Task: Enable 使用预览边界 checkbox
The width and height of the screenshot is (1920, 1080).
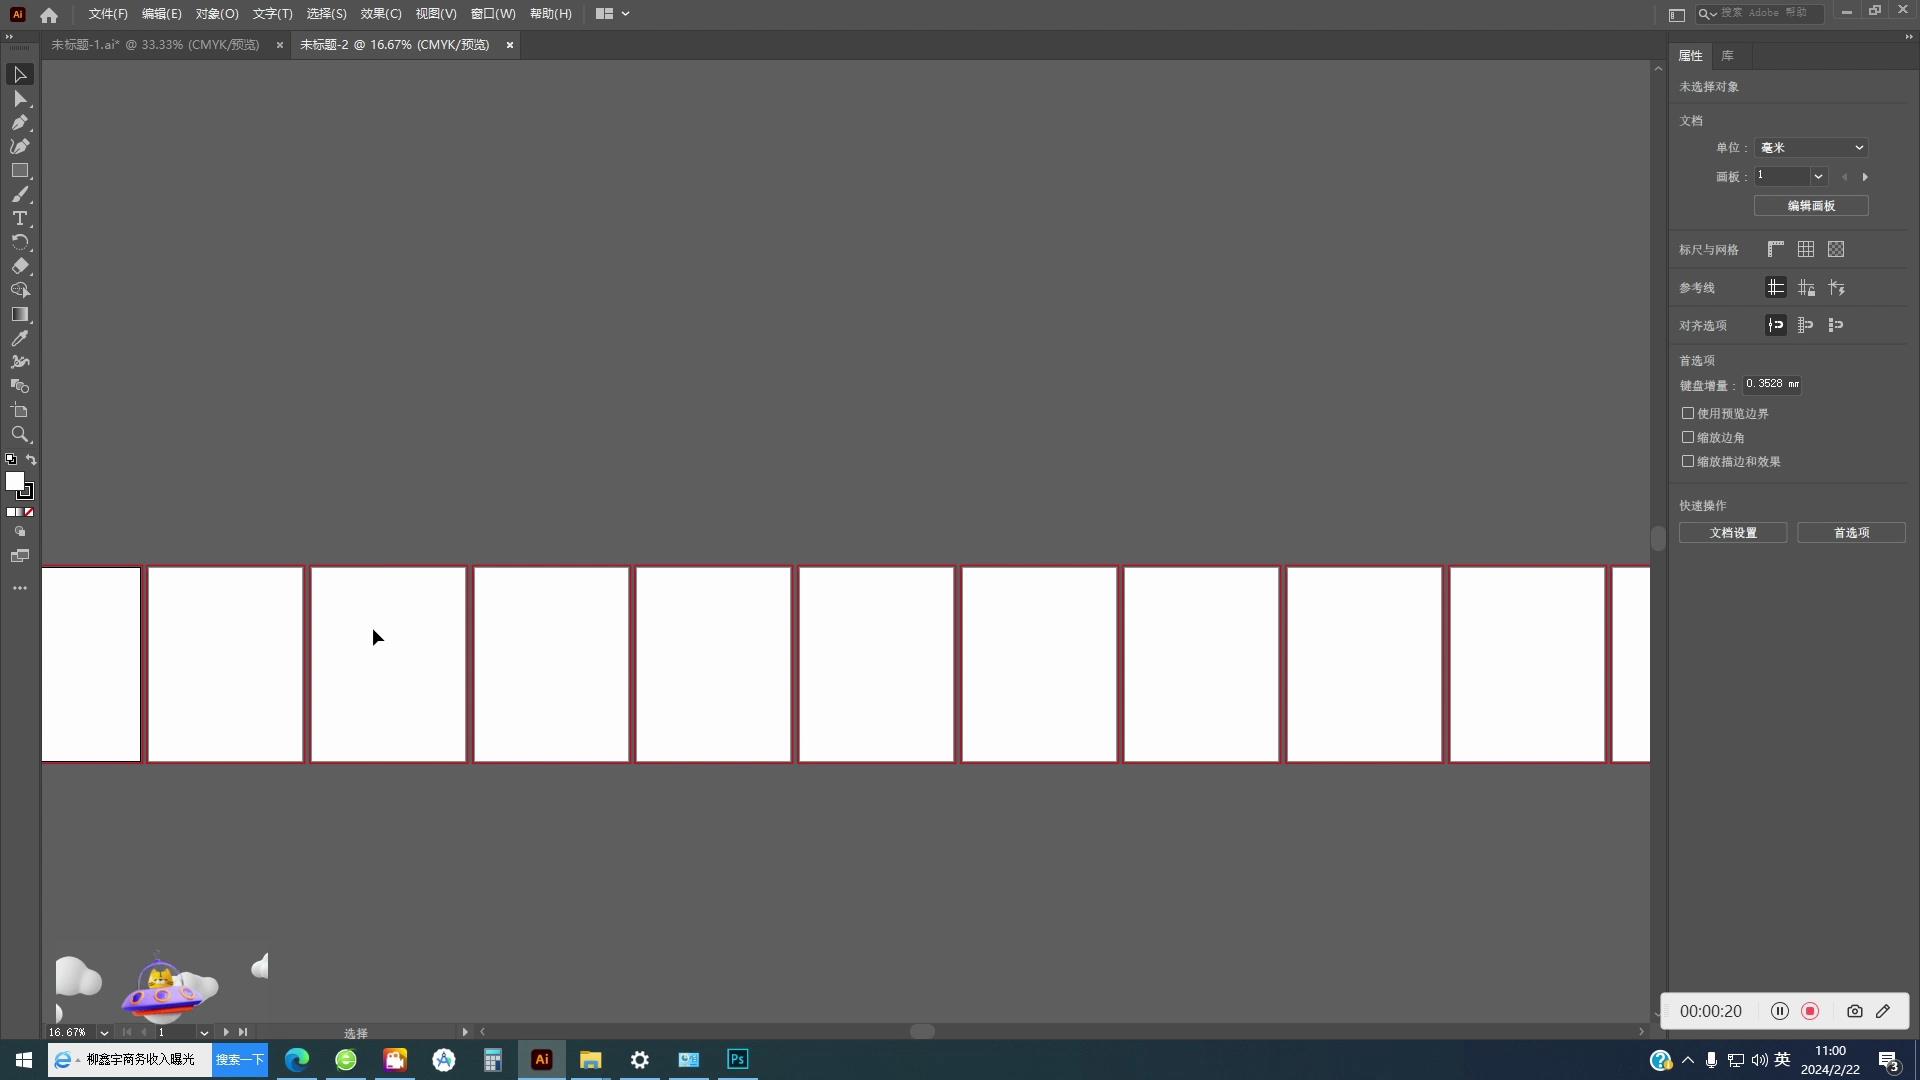Action: coord(1688,414)
